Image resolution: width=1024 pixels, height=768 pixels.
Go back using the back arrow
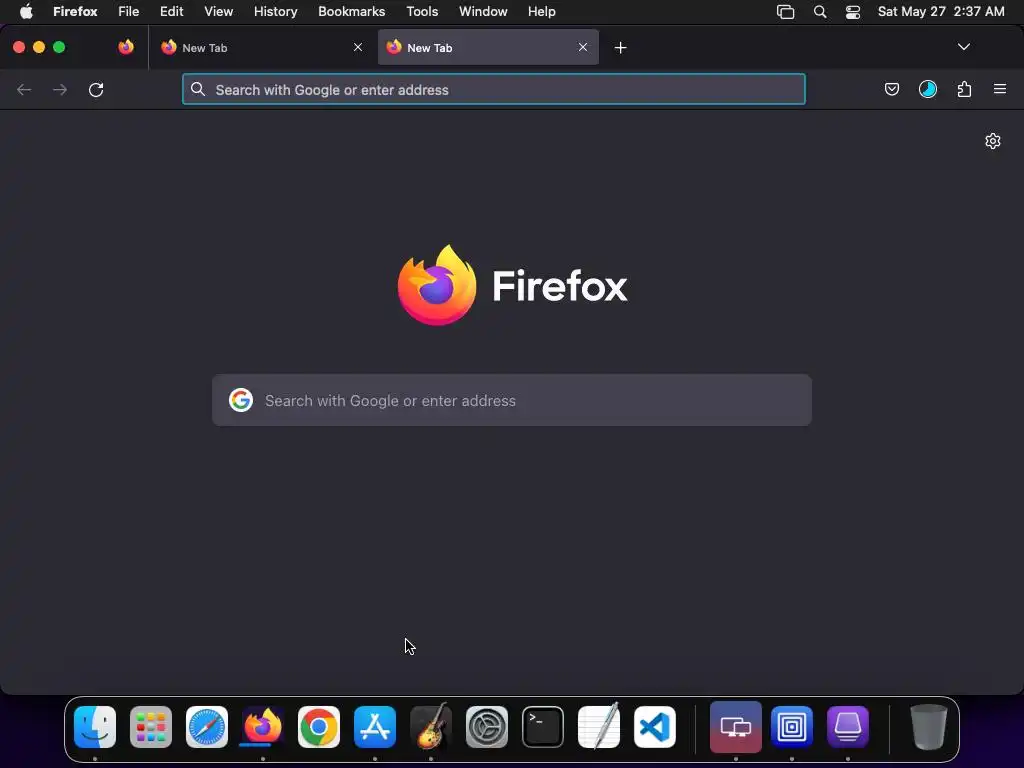pyautogui.click(x=24, y=89)
